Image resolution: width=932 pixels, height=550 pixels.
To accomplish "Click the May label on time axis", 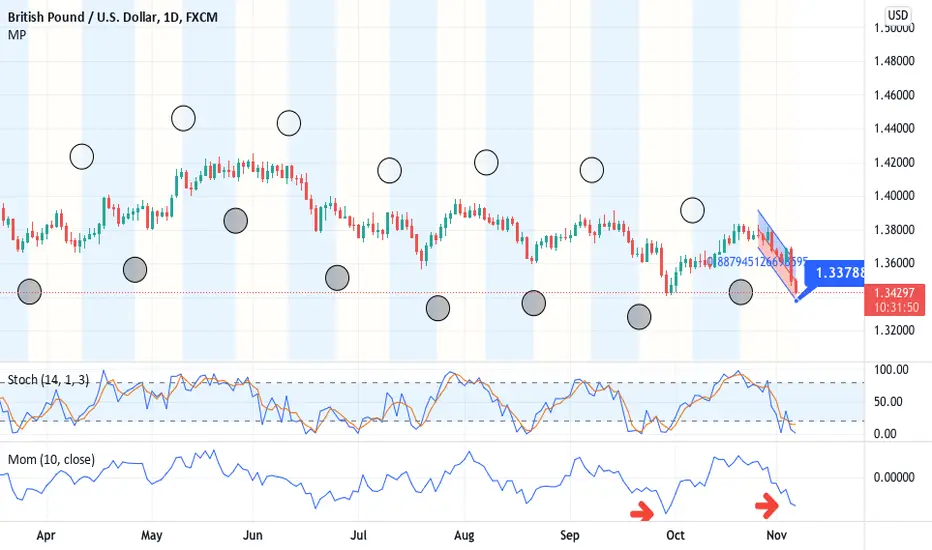I will 152,535.
